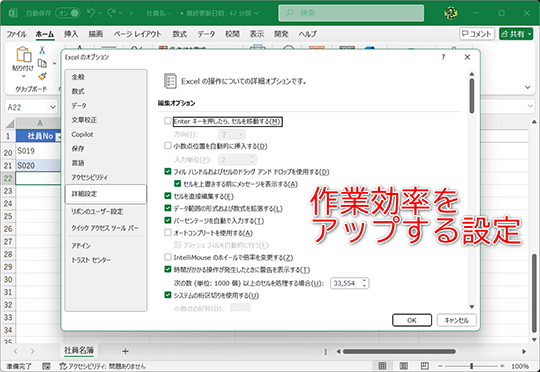Check '小数点位置を自動的に挿入する' option
Image resolution: width=540 pixels, height=372 pixels.
coord(168,146)
